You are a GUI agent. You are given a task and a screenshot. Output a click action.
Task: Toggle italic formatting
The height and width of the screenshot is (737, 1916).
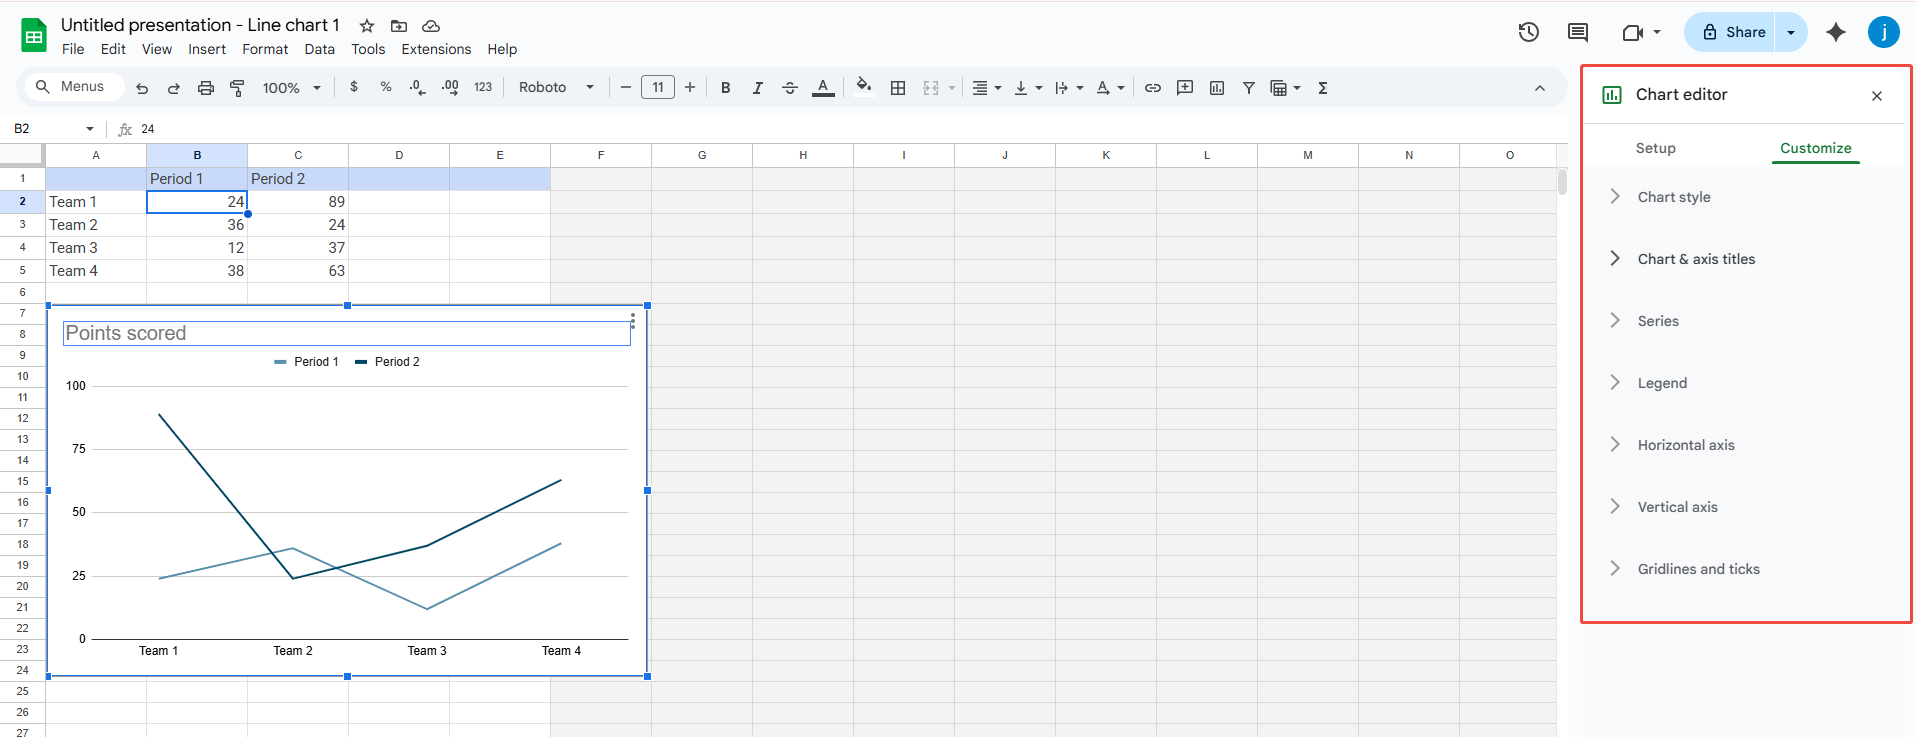758,88
